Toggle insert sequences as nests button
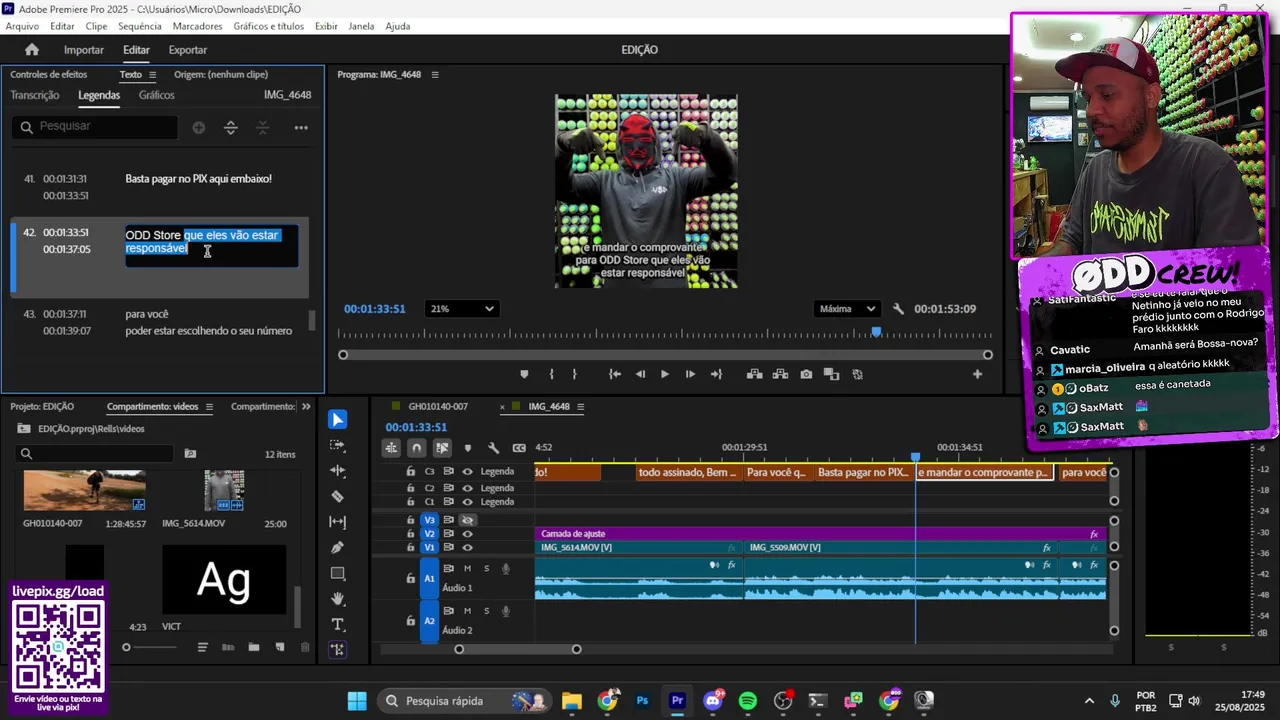 click(x=391, y=448)
